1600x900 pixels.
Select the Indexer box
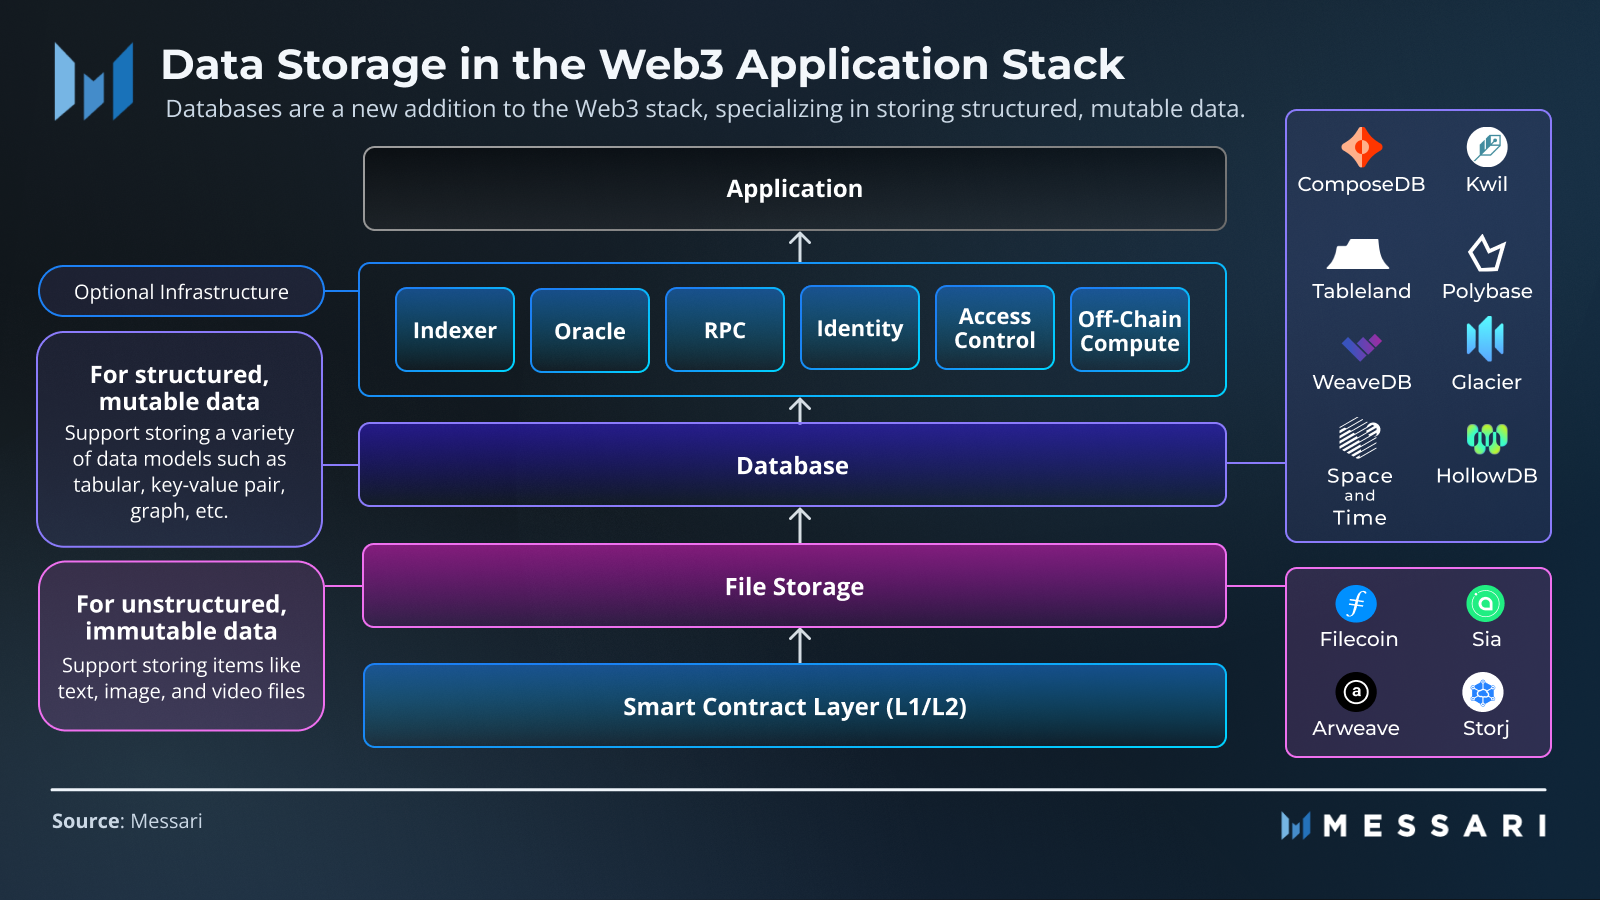click(455, 330)
